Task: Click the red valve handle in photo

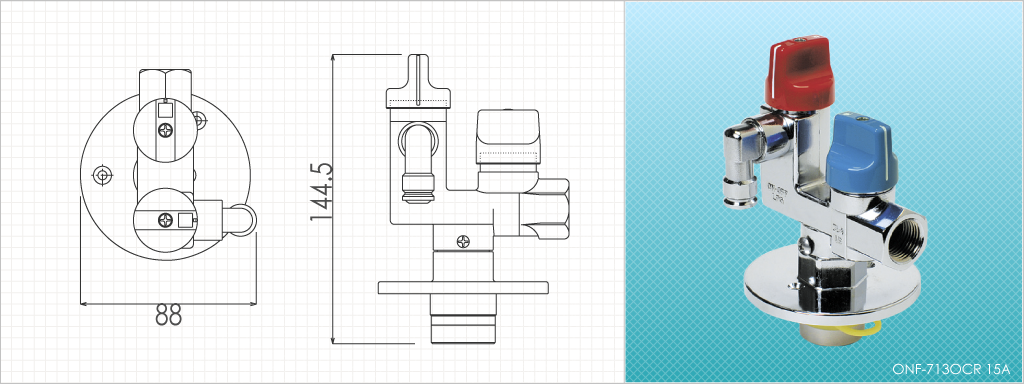Action: (800, 71)
